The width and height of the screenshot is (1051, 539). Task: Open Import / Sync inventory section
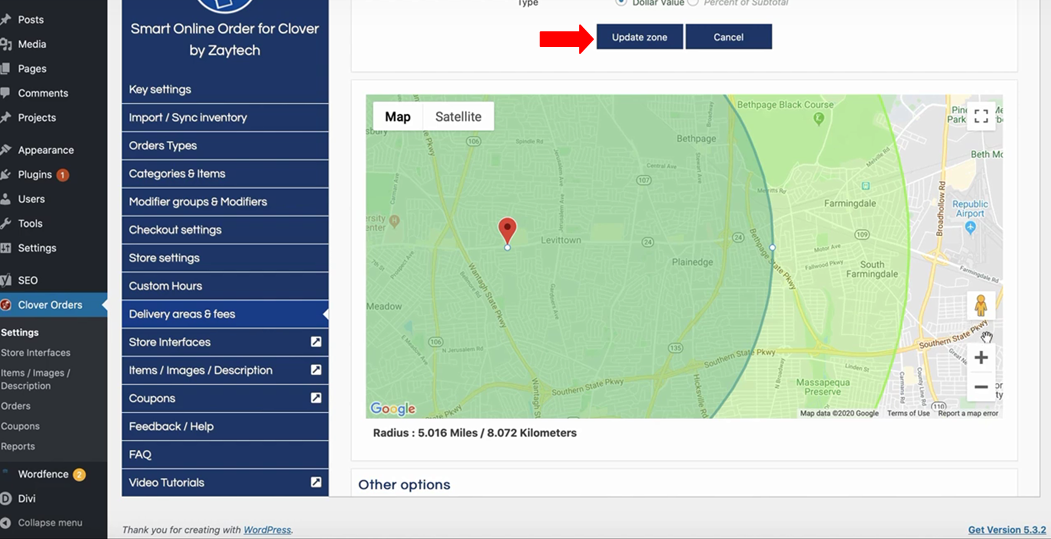pos(225,117)
